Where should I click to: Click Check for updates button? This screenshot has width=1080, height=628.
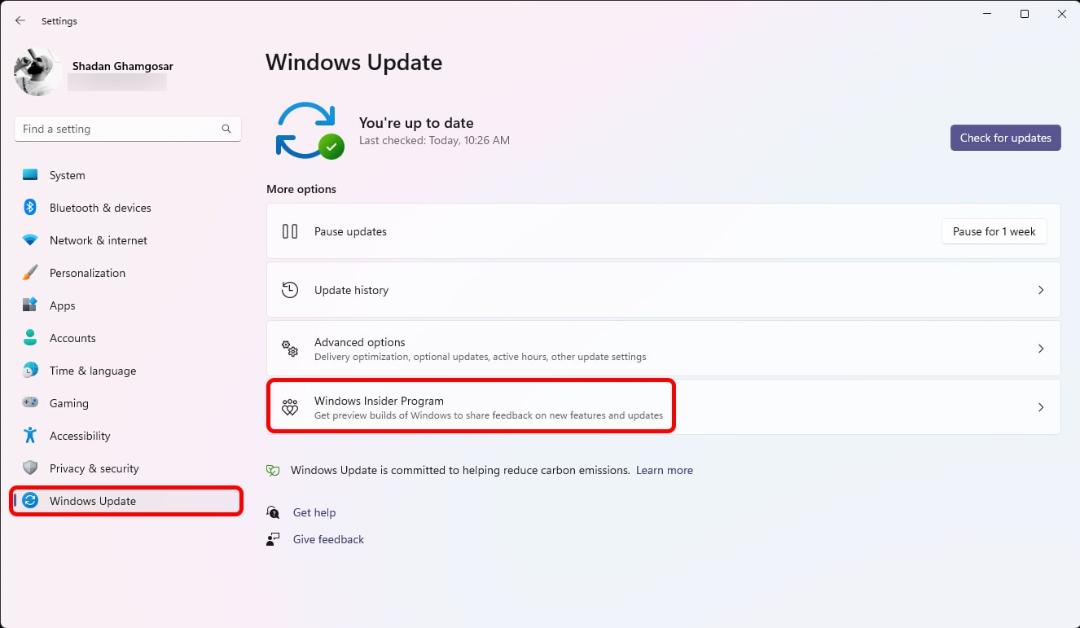click(1005, 138)
